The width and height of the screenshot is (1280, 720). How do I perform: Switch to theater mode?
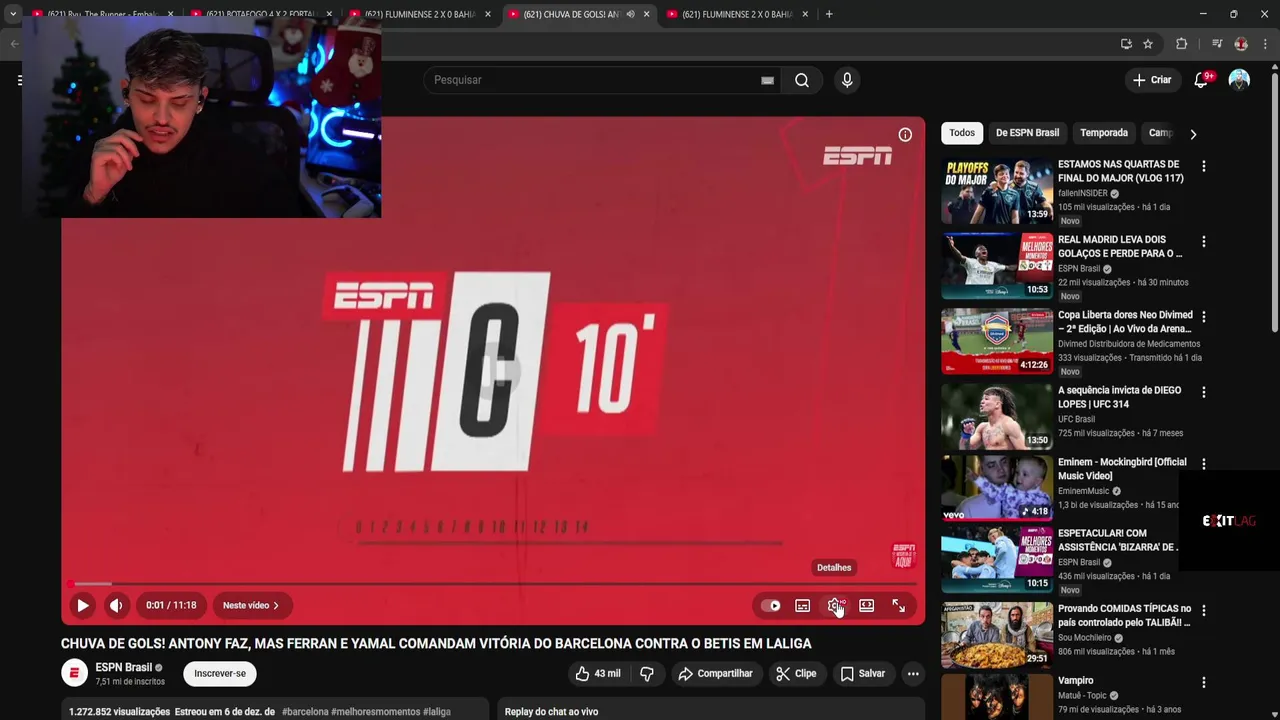click(x=867, y=606)
